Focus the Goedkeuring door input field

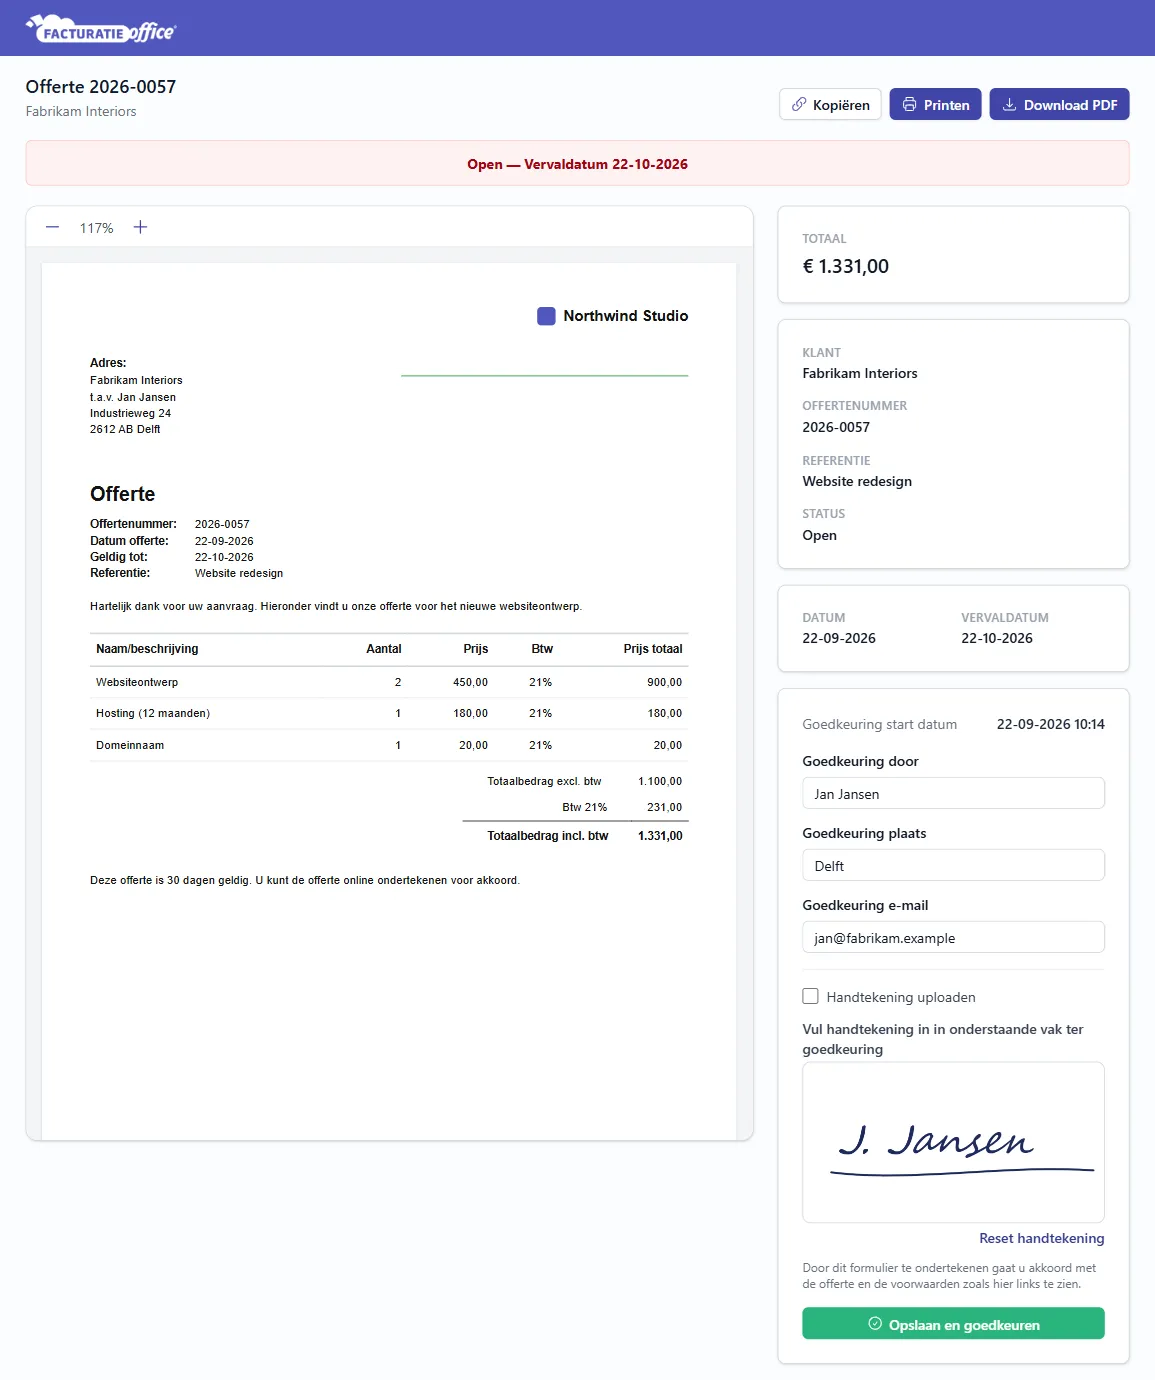pyautogui.click(x=953, y=793)
